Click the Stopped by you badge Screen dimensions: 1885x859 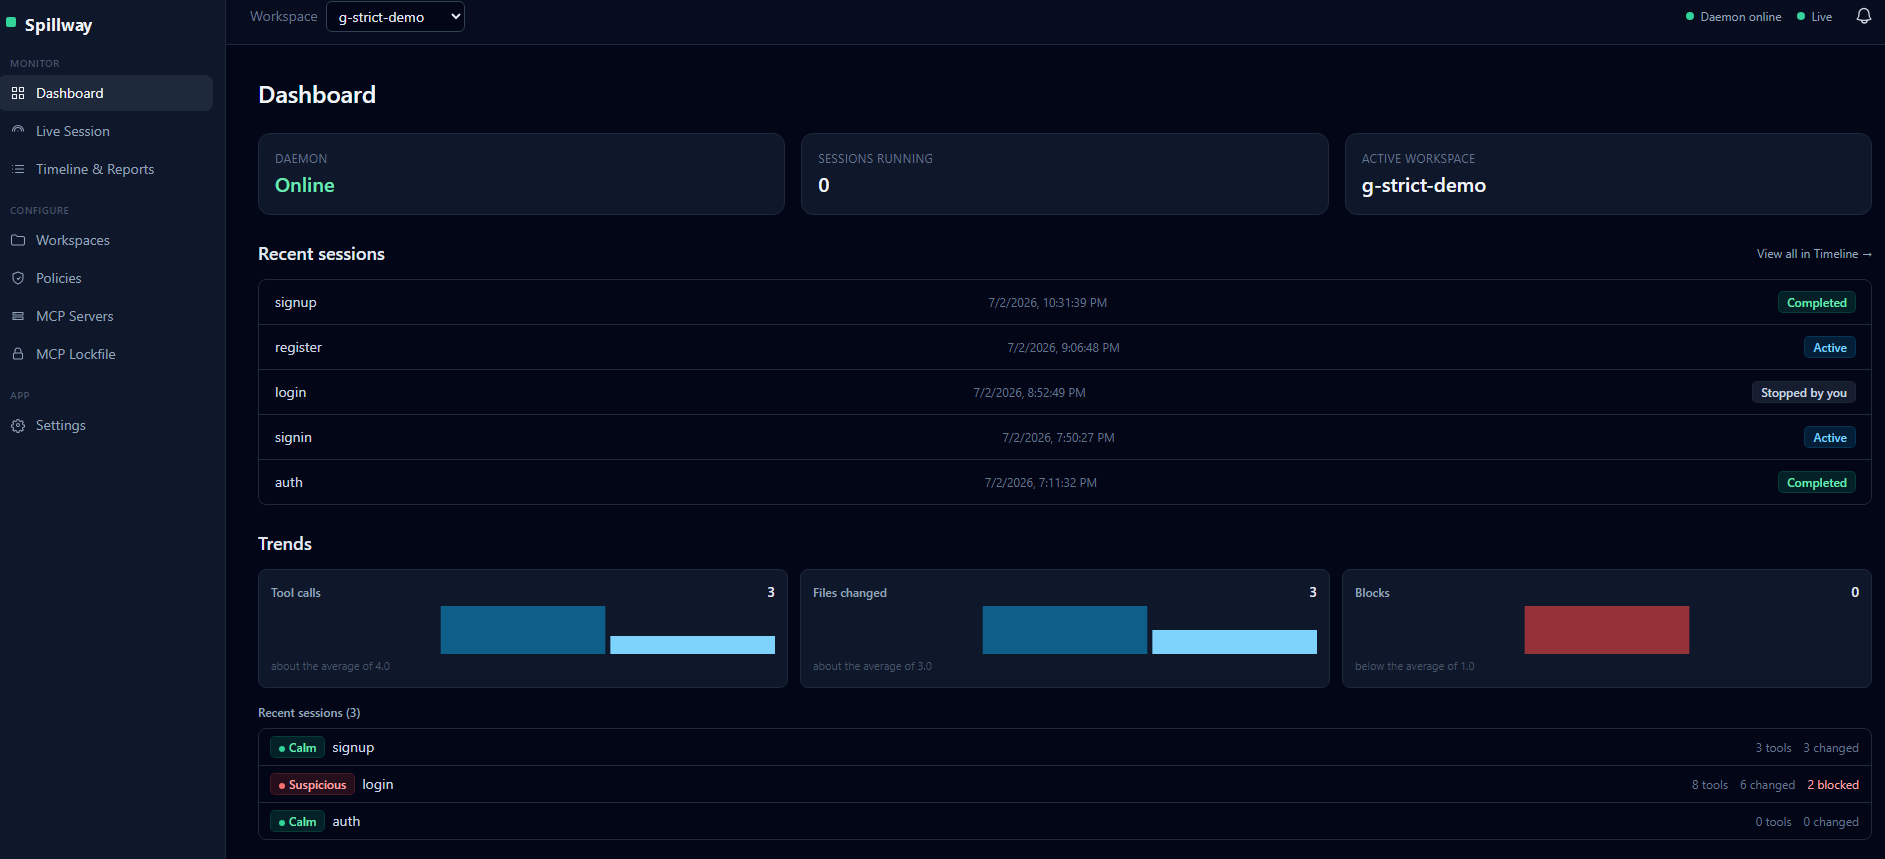pos(1804,393)
